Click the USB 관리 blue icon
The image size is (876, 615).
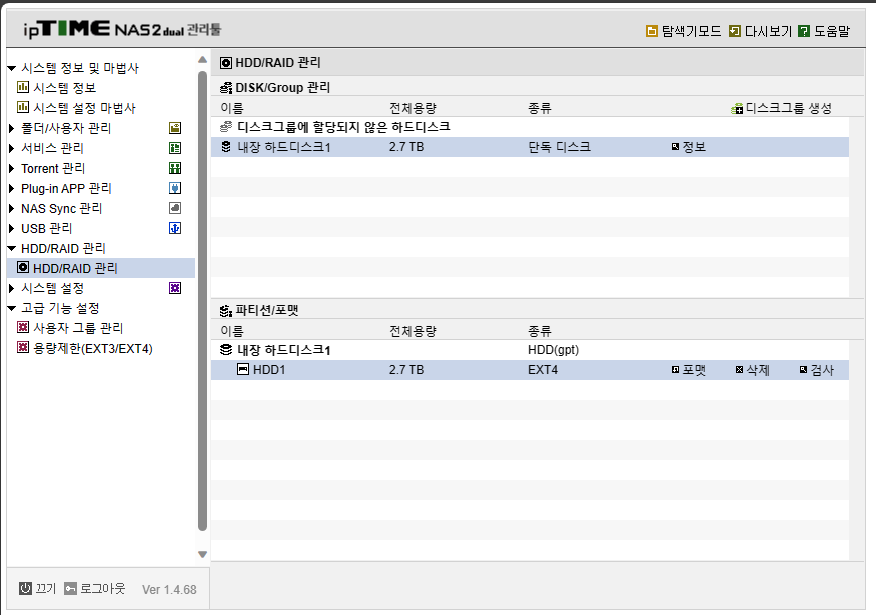(x=175, y=228)
